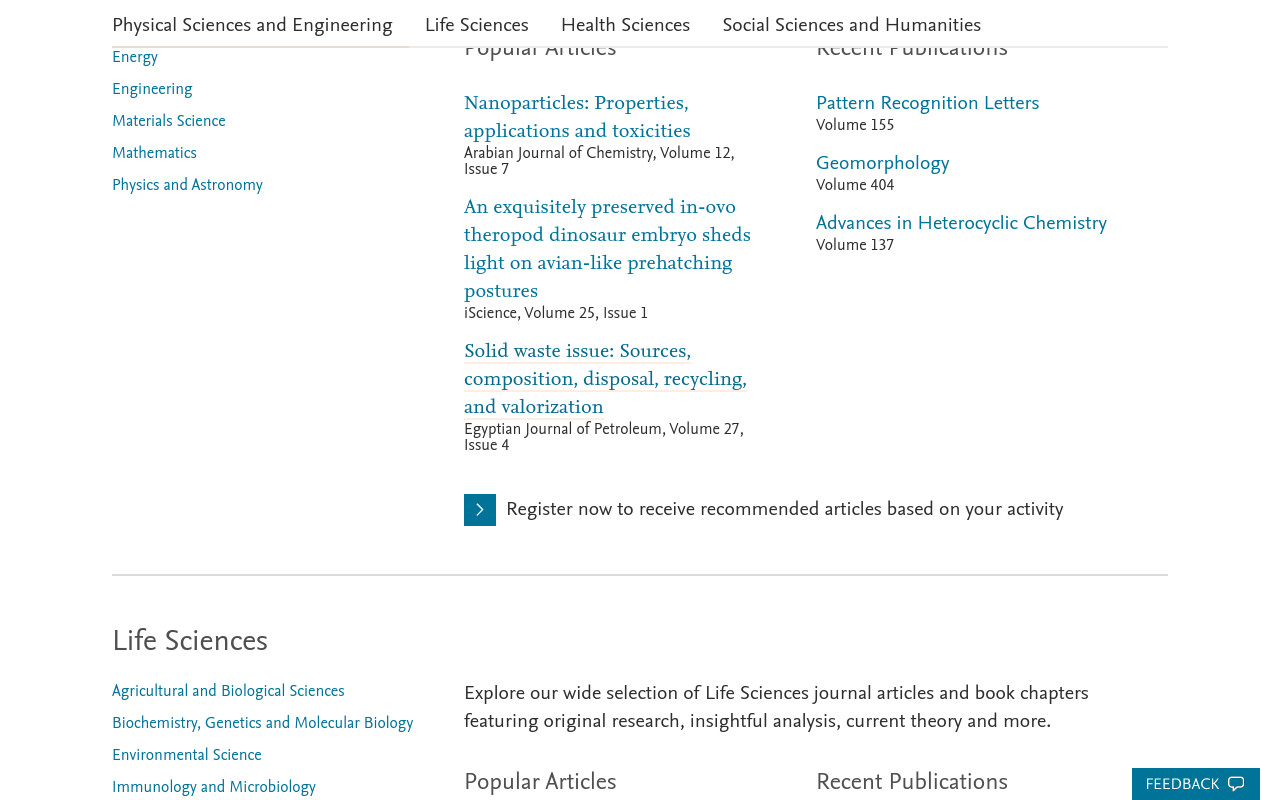1280x800 pixels.
Task: Open Physics and Astronomy link
Action: point(187,186)
